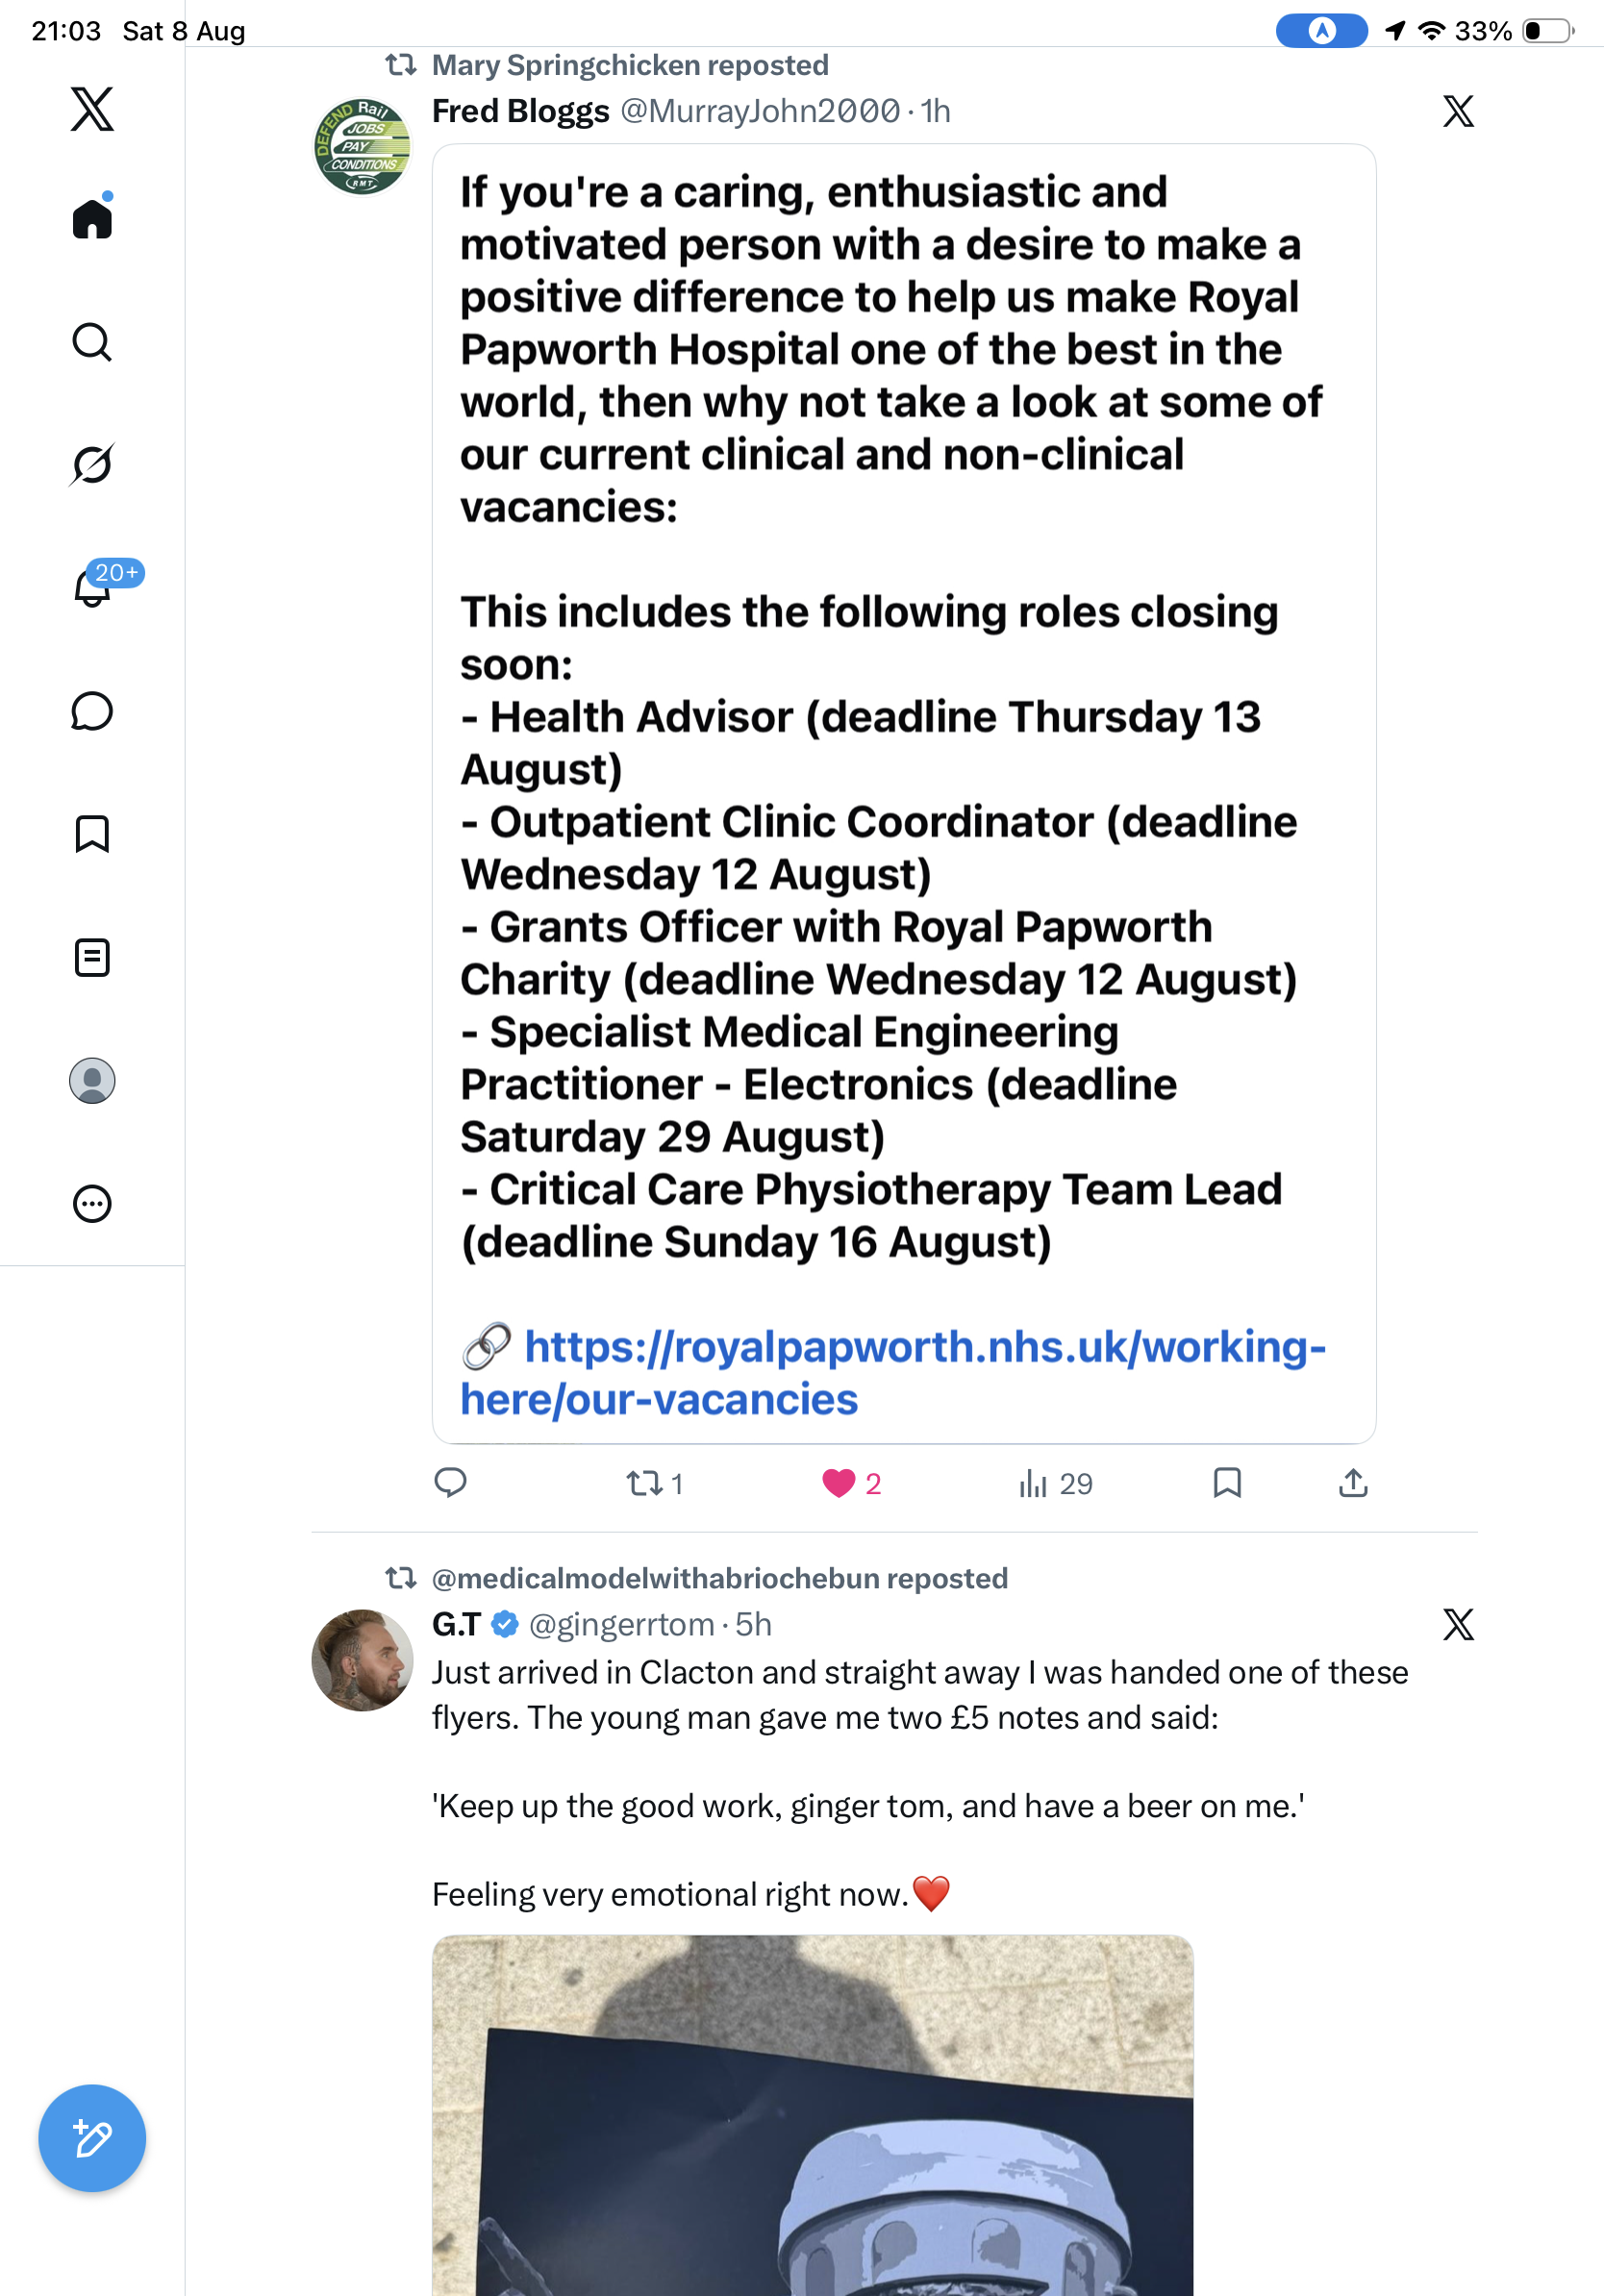Open the Home feed icon
The width and height of the screenshot is (1604, 2296).
point(92,217)
